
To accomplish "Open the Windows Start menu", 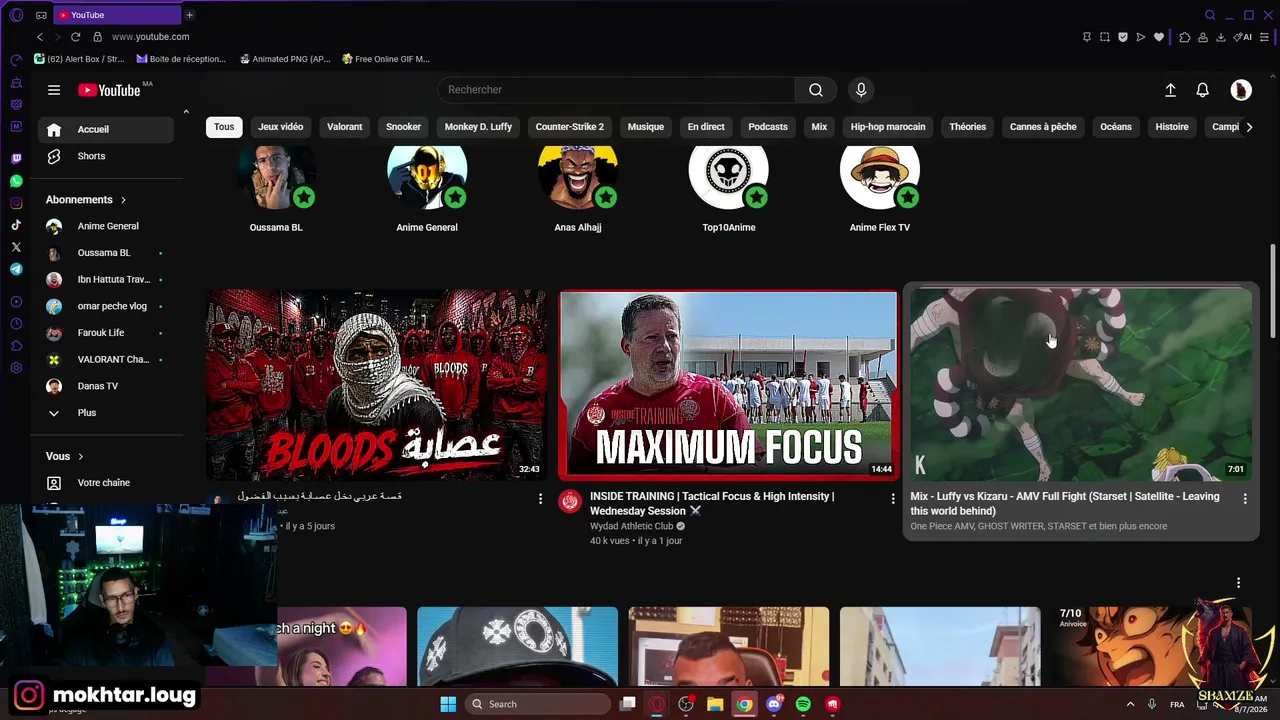I will tap(448, 704).
